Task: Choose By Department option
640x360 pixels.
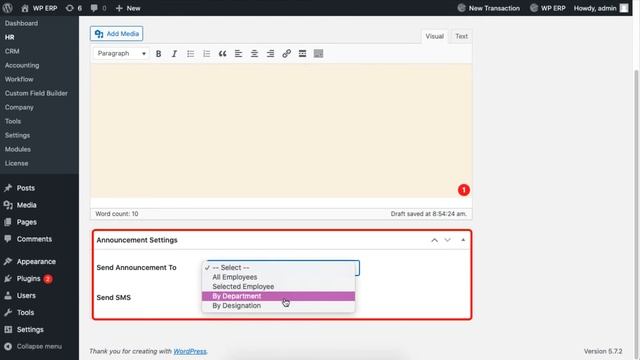Action: click(x=278, y=296)
